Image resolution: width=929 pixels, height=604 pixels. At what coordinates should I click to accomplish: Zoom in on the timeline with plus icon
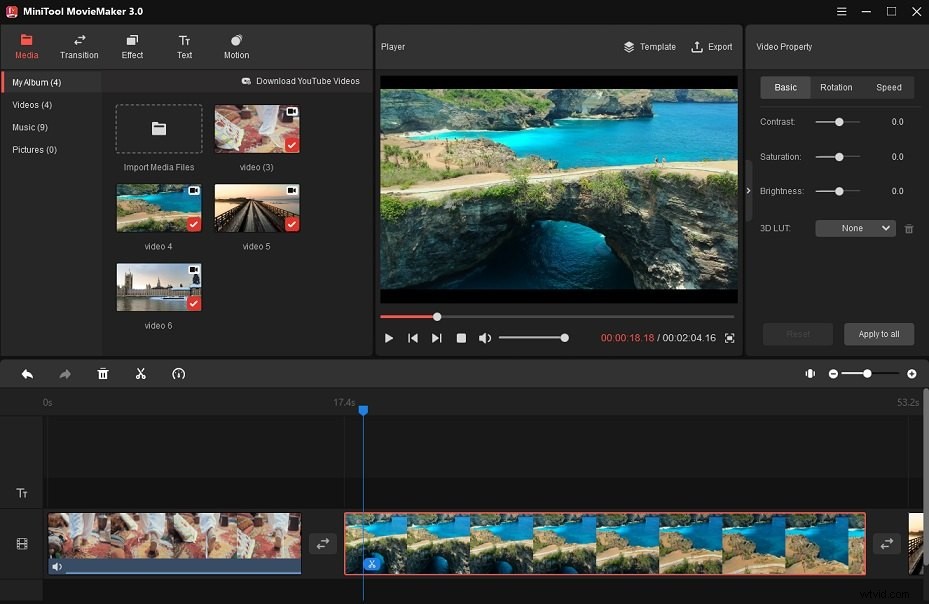coord(911,373)
